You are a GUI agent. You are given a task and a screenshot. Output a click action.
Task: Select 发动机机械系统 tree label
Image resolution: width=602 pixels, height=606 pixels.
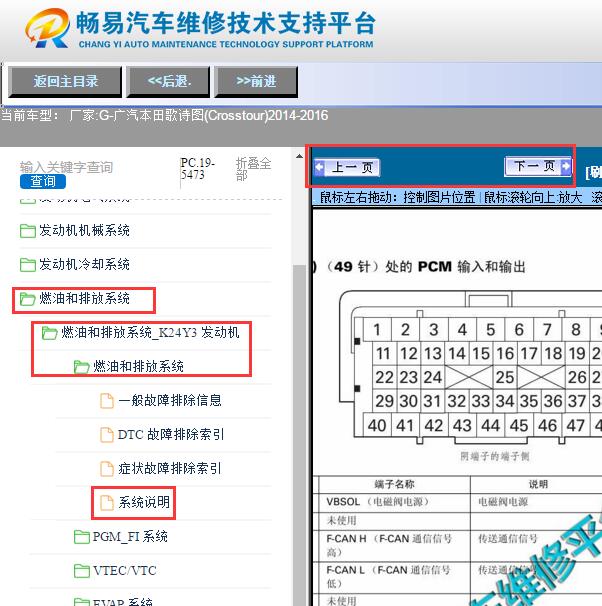[x=84, y=231]
